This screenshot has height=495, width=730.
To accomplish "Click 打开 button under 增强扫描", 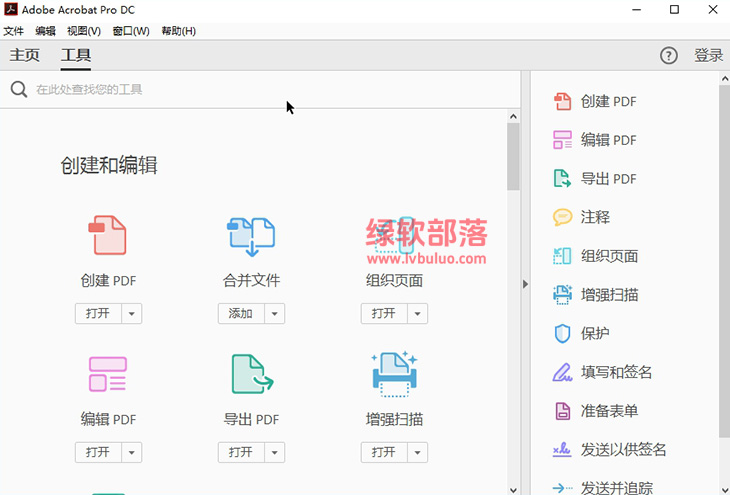I will click(384, 452).
